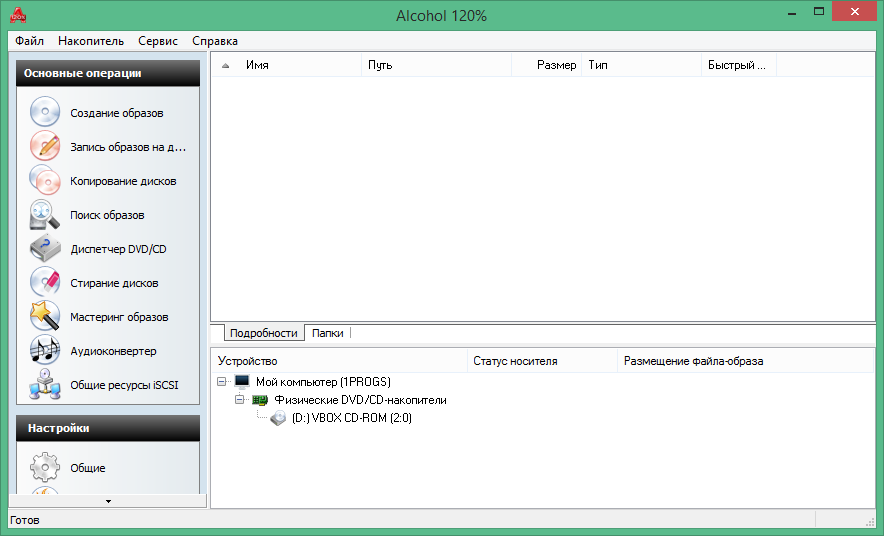Switch to the Подробности tab
The height and width of the screenshot is (536, 884).
(263, 333)
